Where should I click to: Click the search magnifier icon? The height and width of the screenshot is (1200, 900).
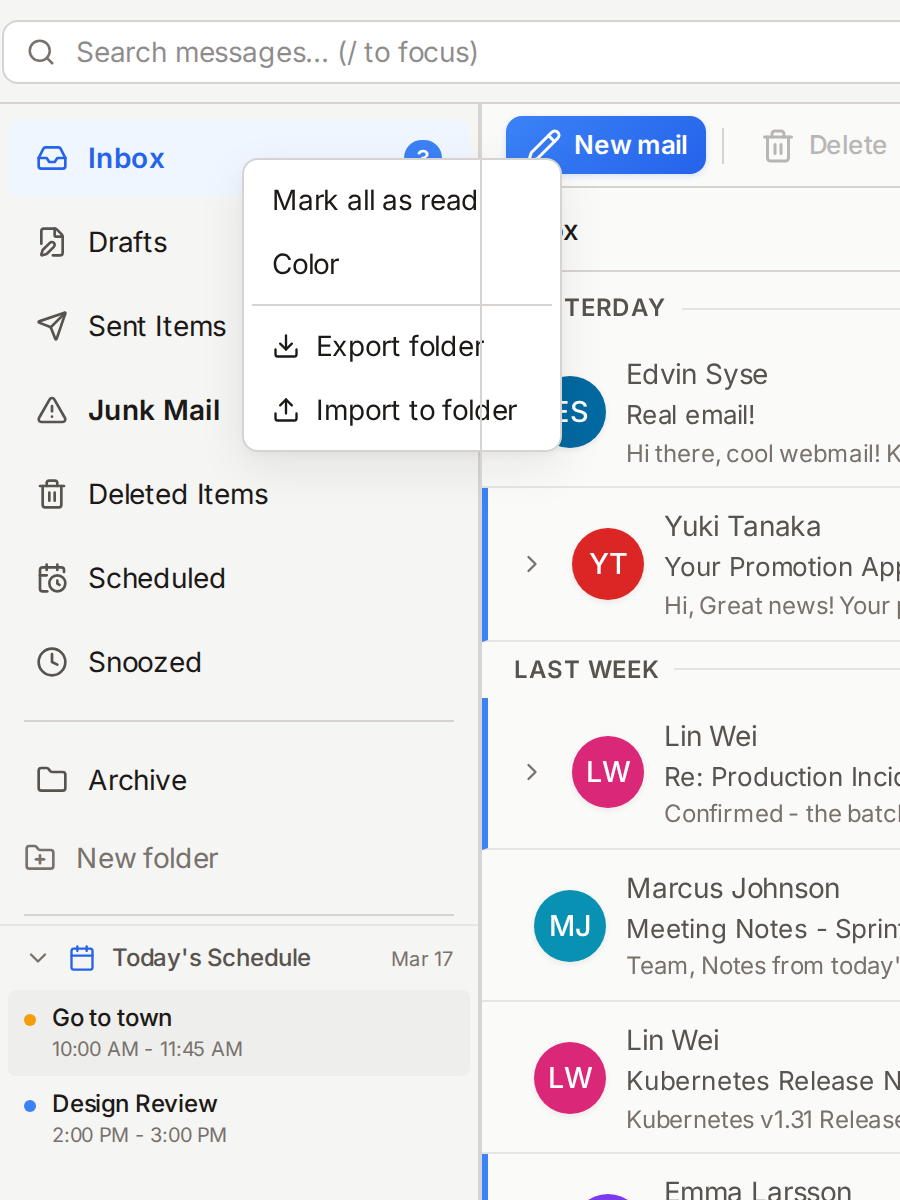(41, 52)
